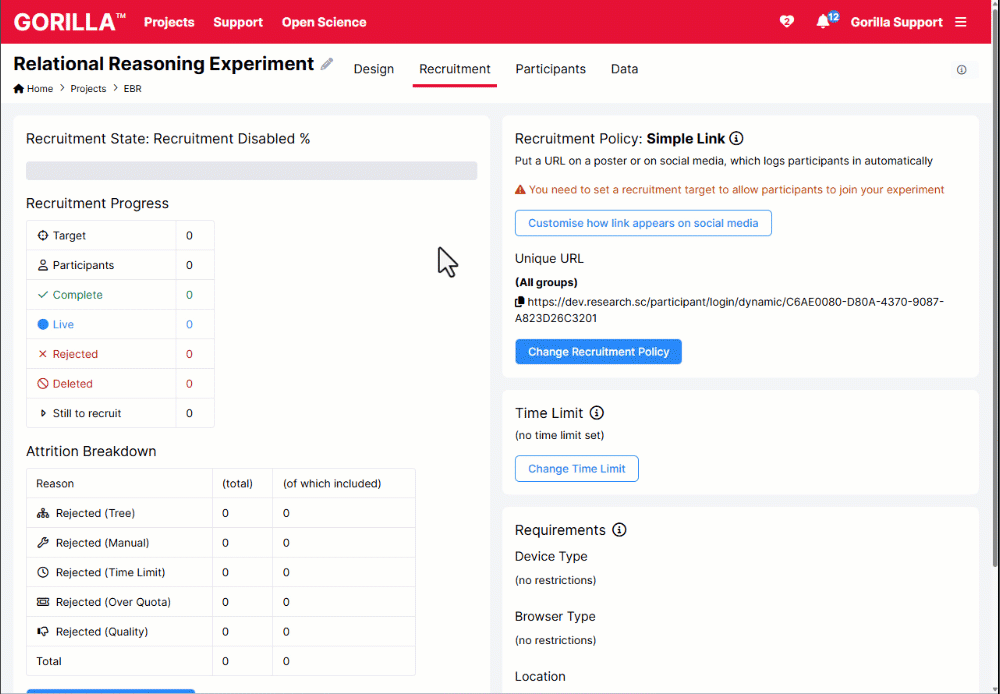Viewport: 1000px width, 694px height.
Task: Click the Participants person icon
Action: tap(43, 265)
